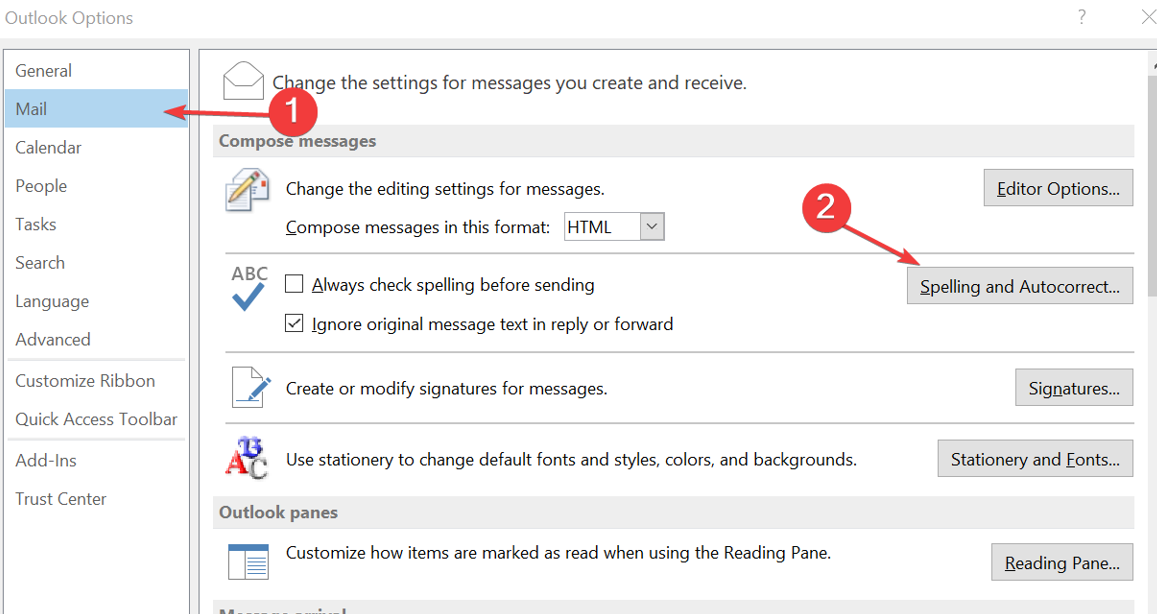
Task: Click the Compose messages section heading
Action: (297, 141)
